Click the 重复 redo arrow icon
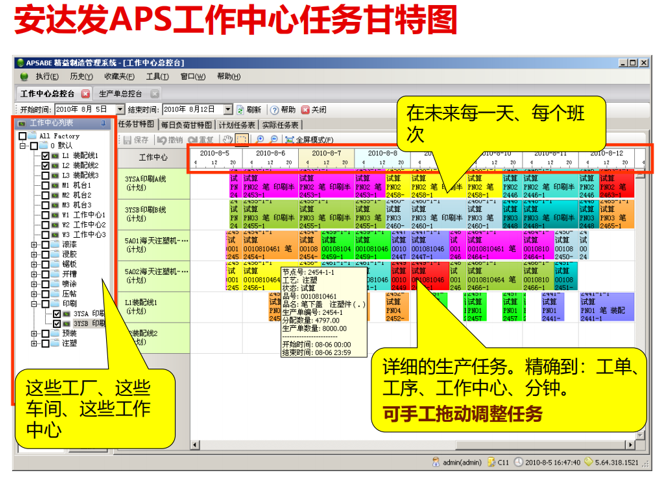This screenshot has height=477, width=661. coord(193,140)
